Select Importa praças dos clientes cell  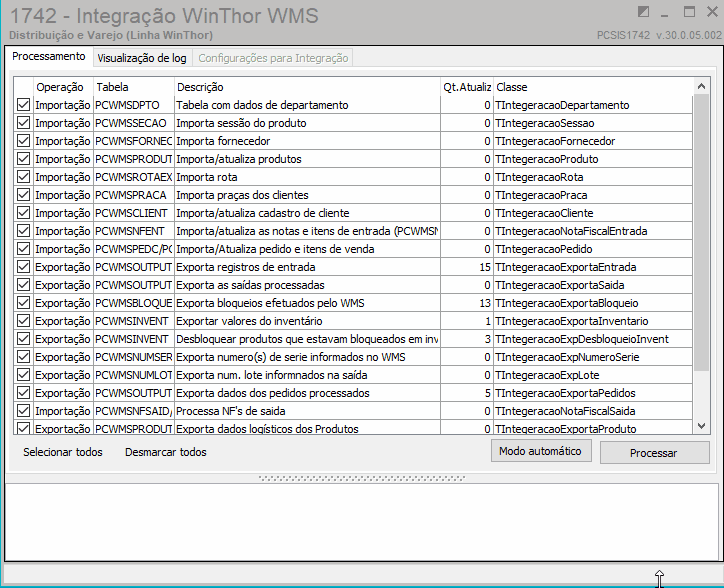click(307, 195)
